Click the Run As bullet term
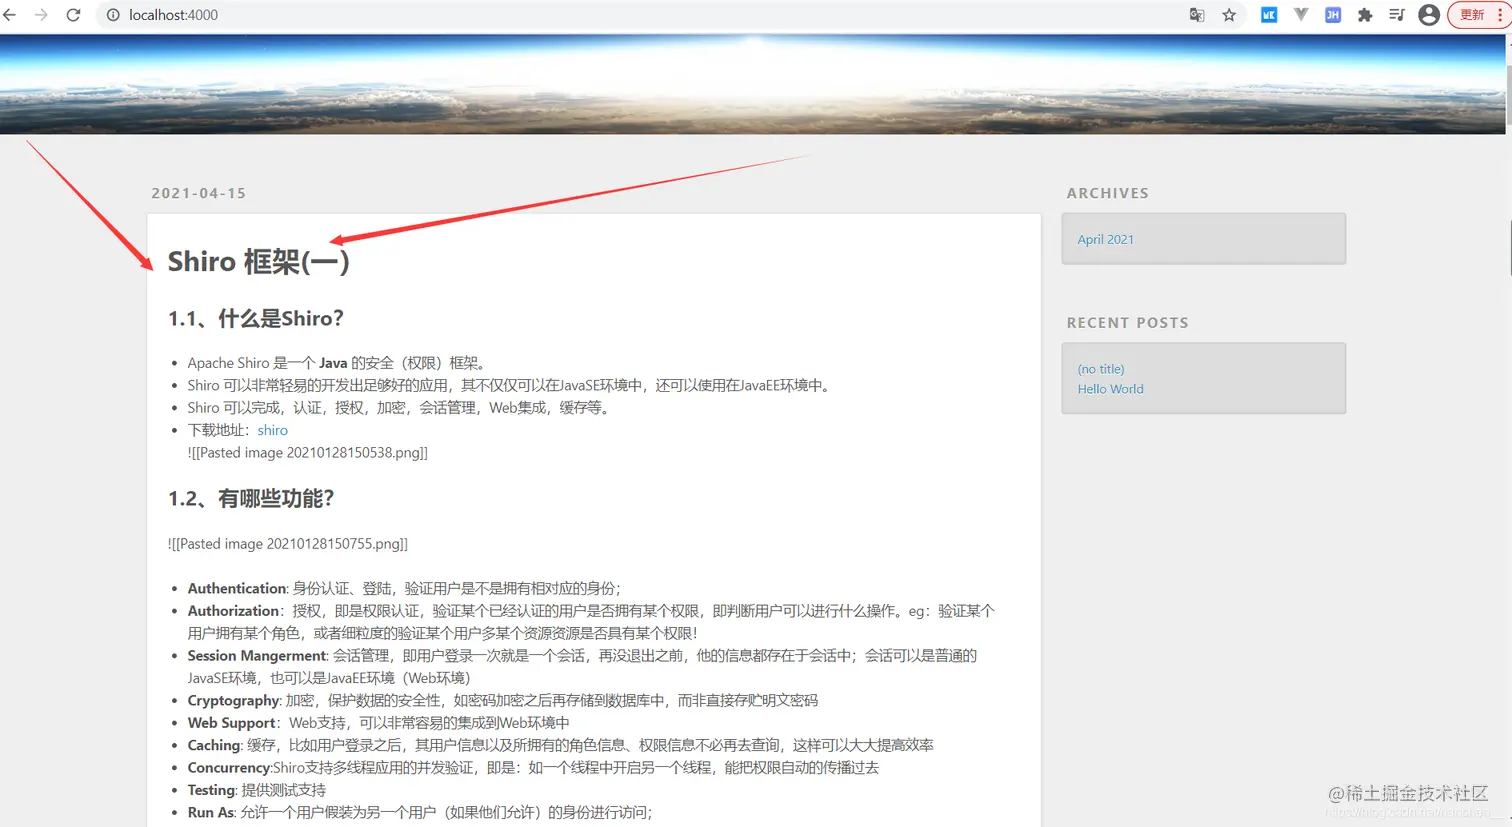Image resolution: width=1512 pixels, height=827 pixels. click(210, 812)
